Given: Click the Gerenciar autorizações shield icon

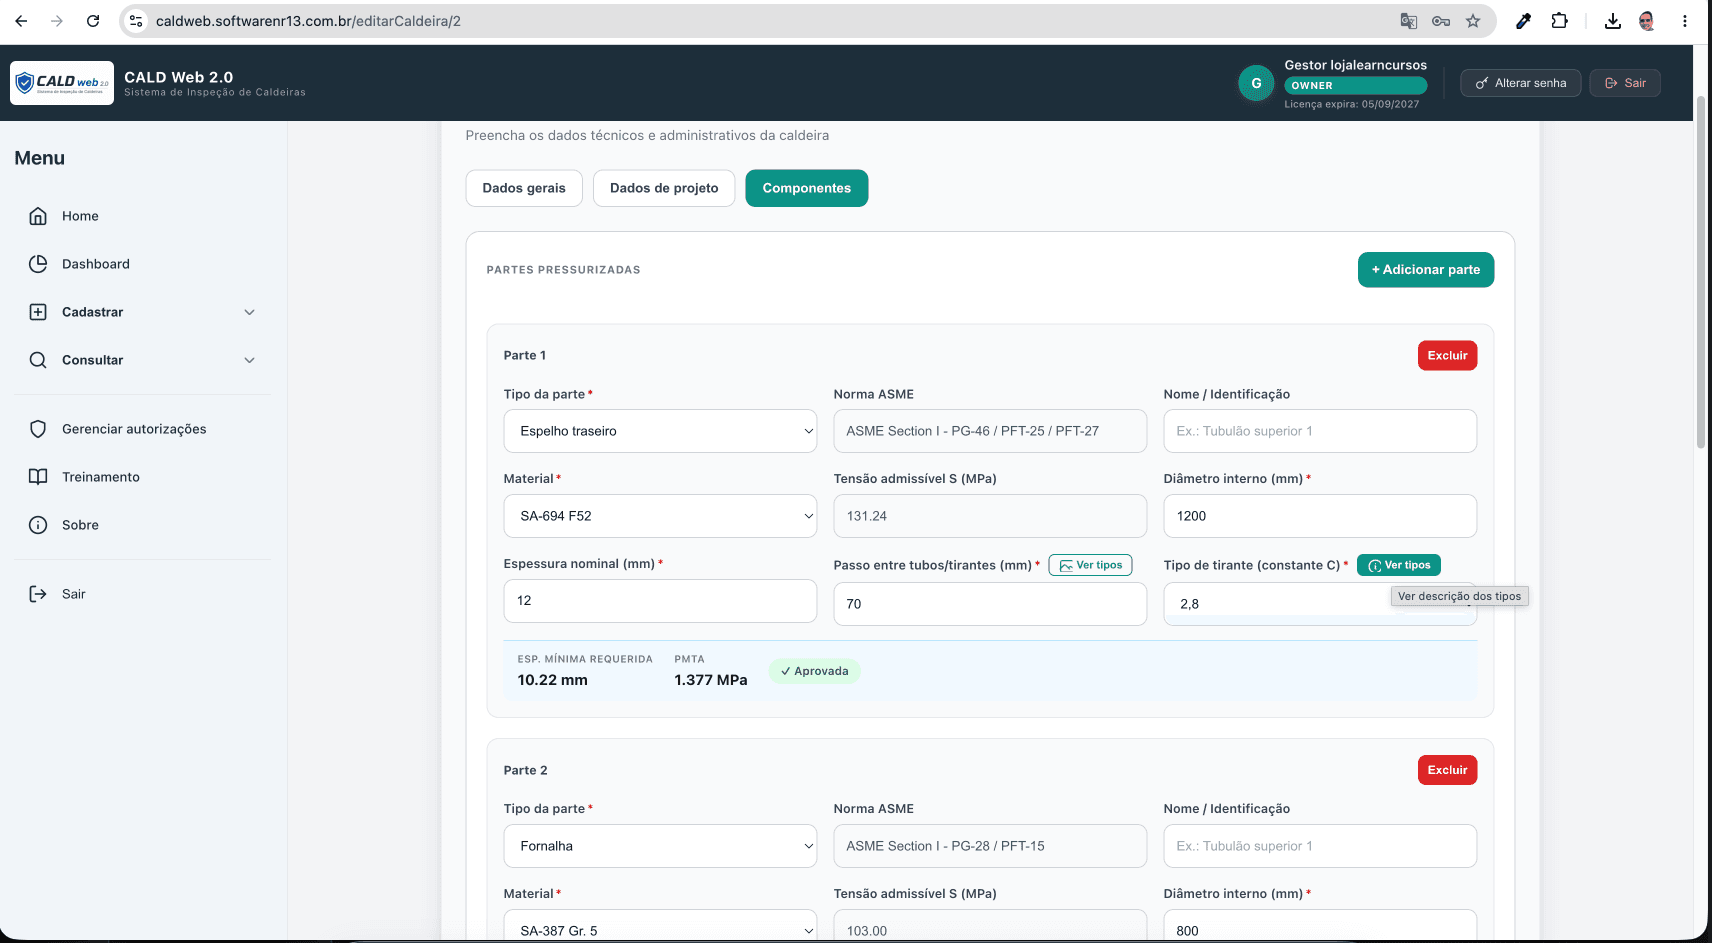Looking at the screenshot, I should pyautogui.click(x=38, y=429).
